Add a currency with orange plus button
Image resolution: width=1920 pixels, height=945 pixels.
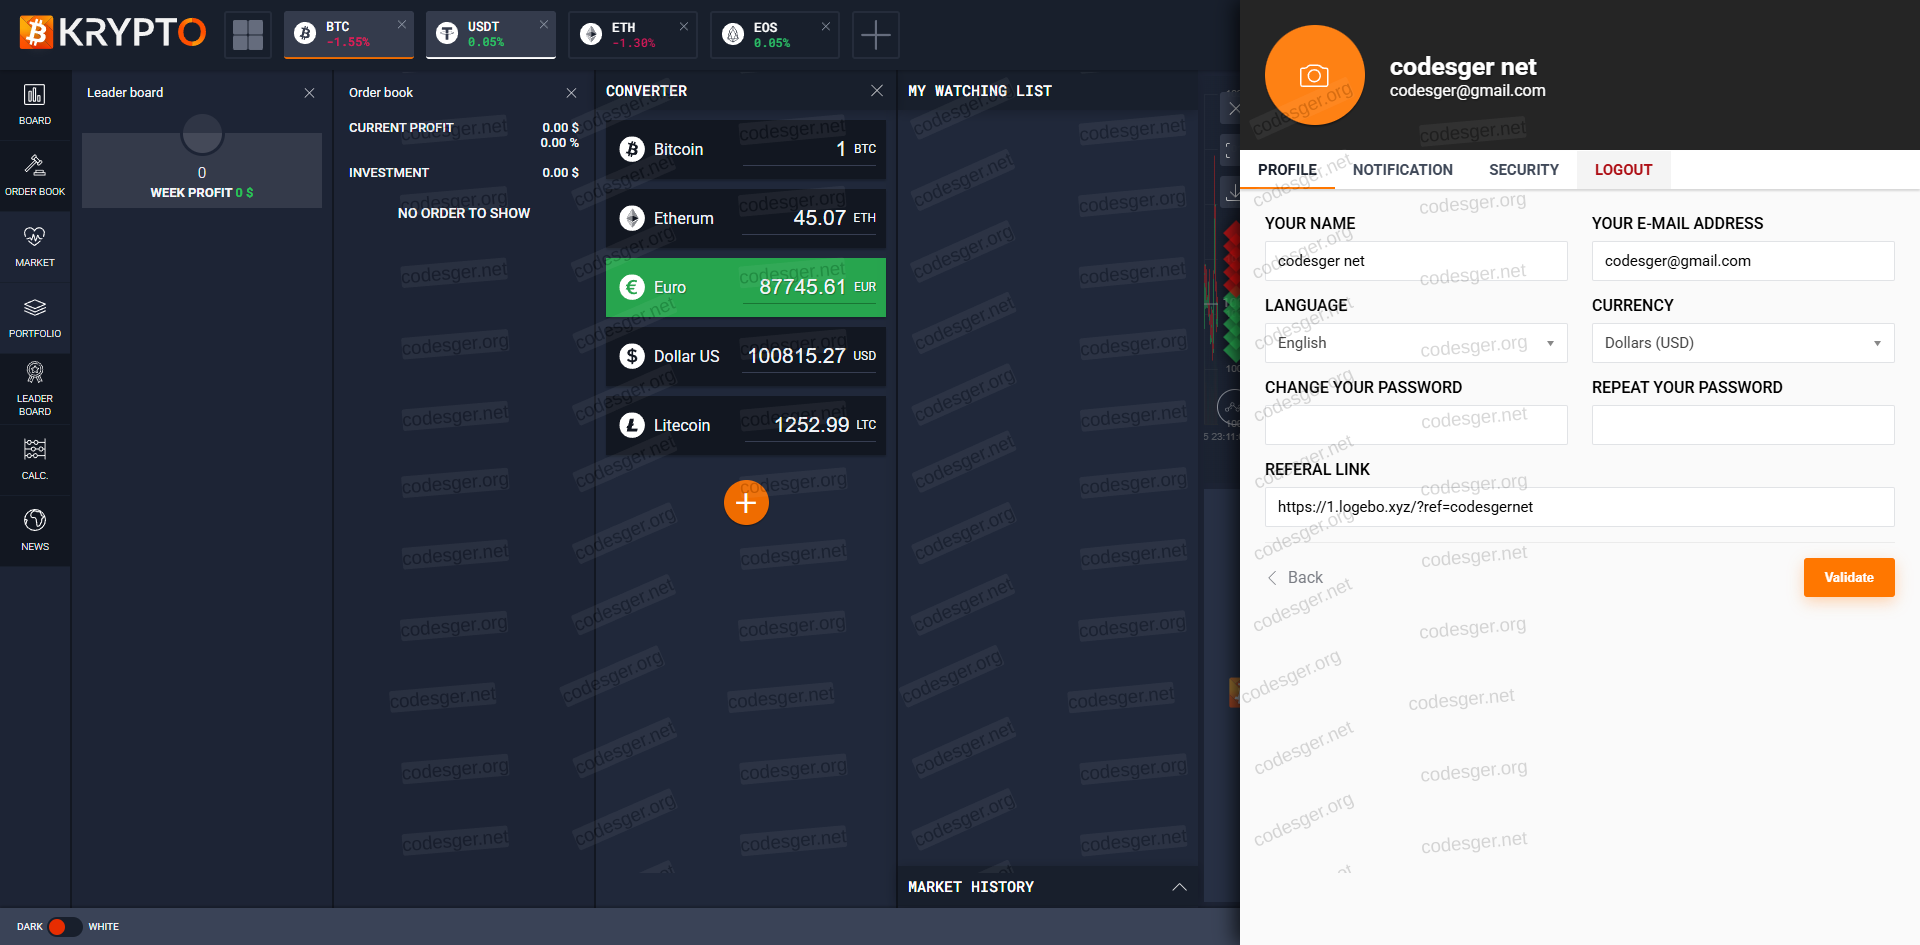pyautogui.click(x=746, y=503)
